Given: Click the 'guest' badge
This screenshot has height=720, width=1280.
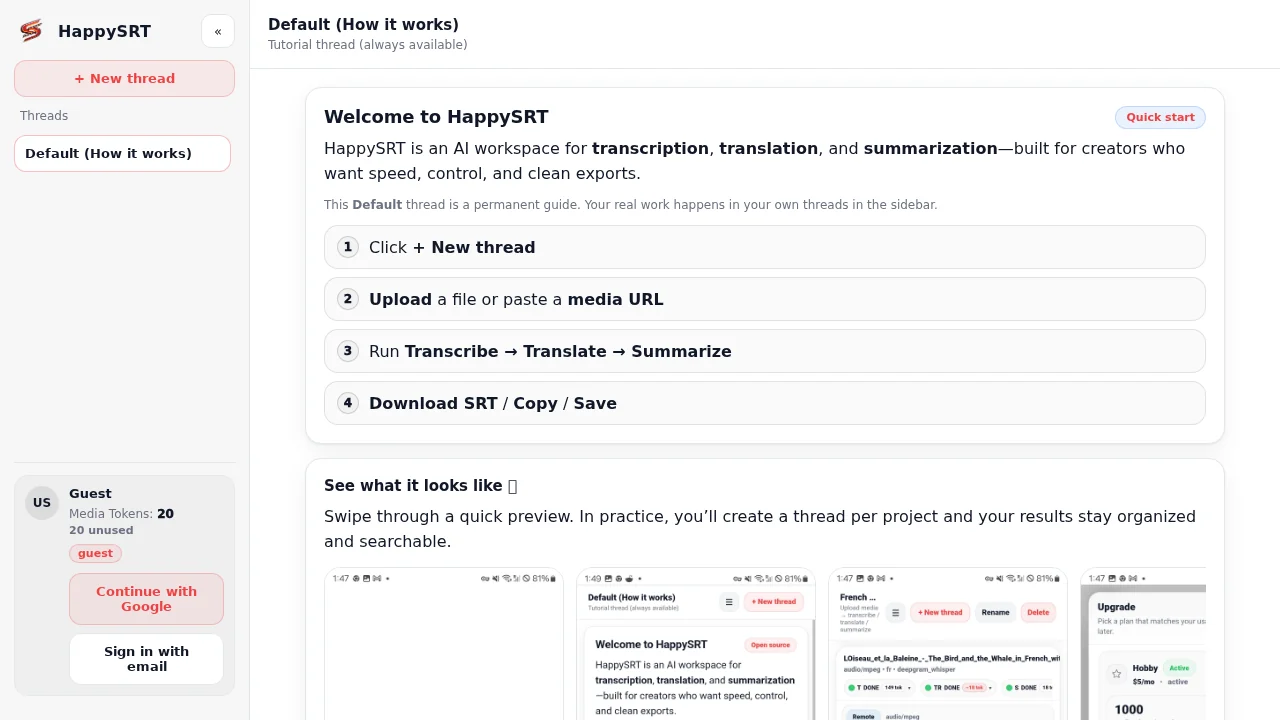Looking at the screenshot, I should (95, 553).
